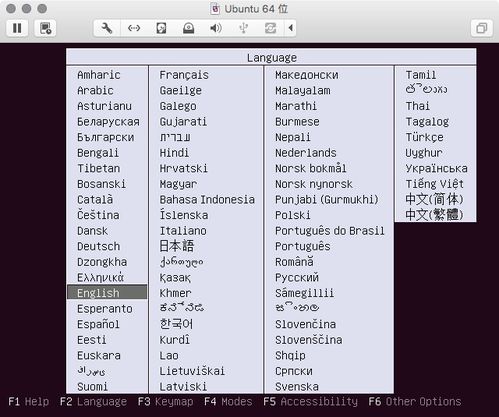The width and height of the screenshot is (499, 417).
Task: Take a snapshot of the VM
Action: point(45,28)
